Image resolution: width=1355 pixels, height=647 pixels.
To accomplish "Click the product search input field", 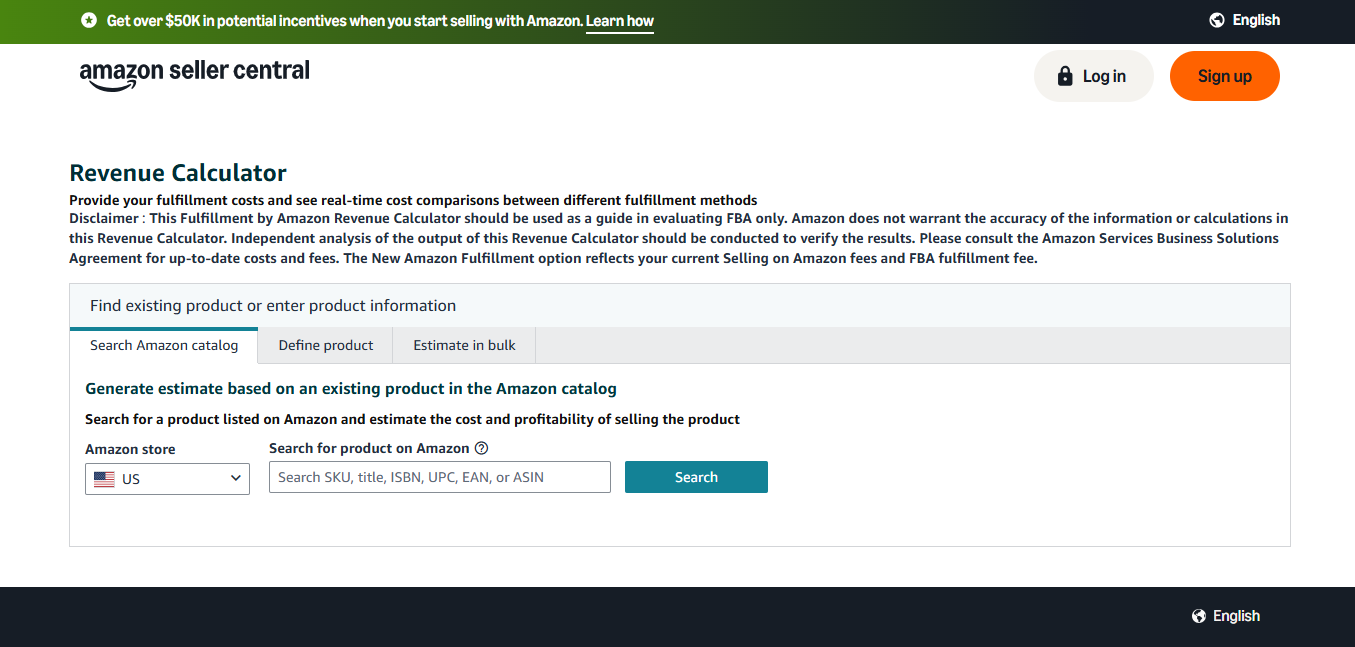I will click(439, 477).
